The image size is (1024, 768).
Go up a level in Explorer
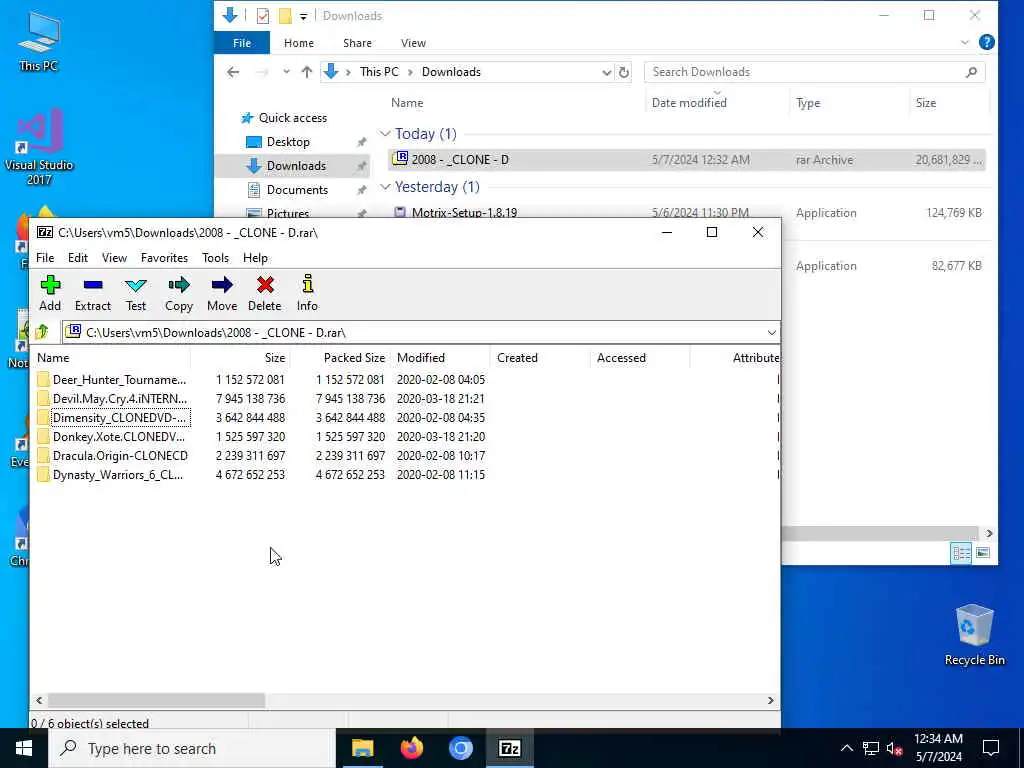pos(306,72)
